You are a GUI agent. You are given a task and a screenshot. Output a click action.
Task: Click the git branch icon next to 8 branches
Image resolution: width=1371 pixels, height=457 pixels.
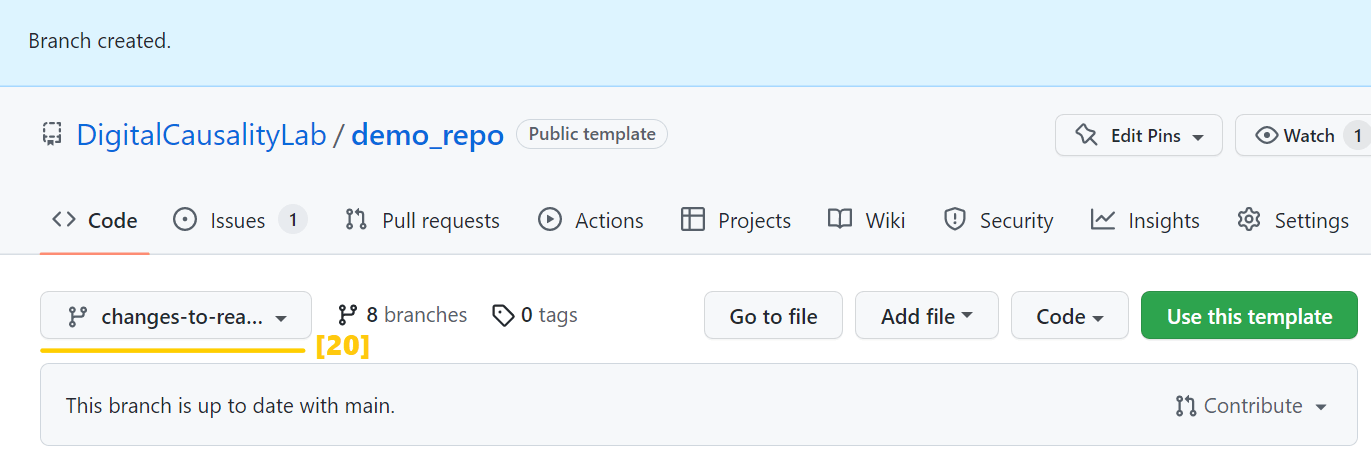coord(348,316)
